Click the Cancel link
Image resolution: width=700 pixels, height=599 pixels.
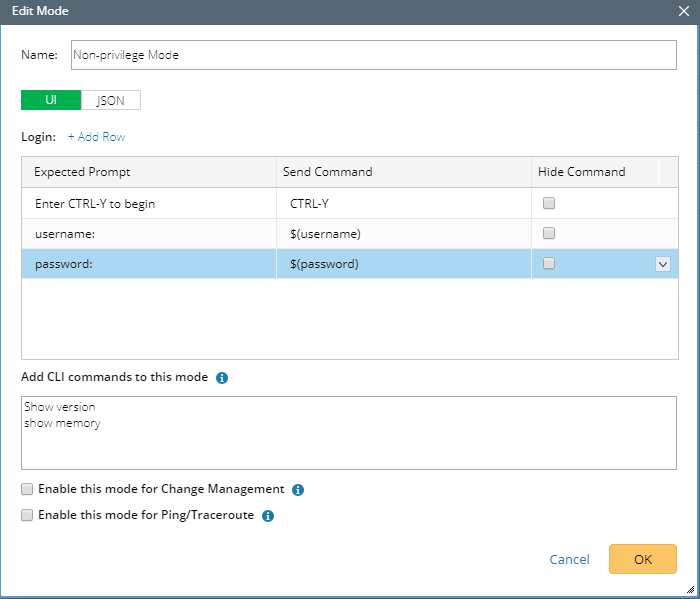click(x=569, y=559)
